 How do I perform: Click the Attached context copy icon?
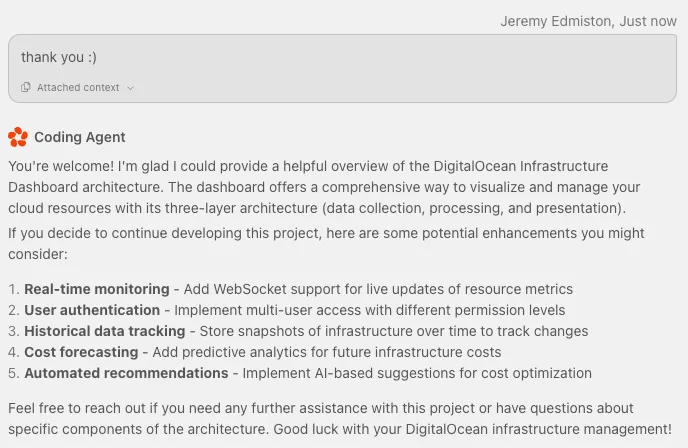point(25,87)
